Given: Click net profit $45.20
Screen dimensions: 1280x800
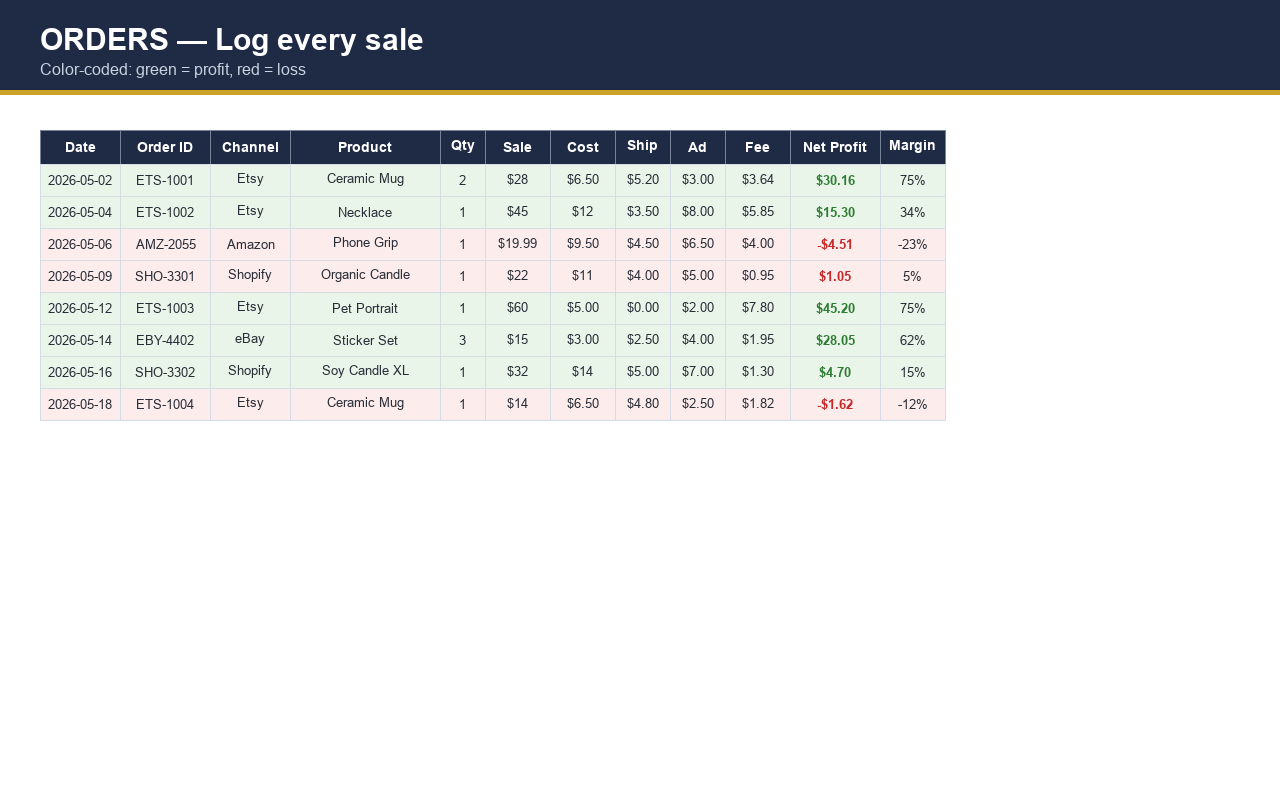Looking at the screenshot, I should (835, 309).
